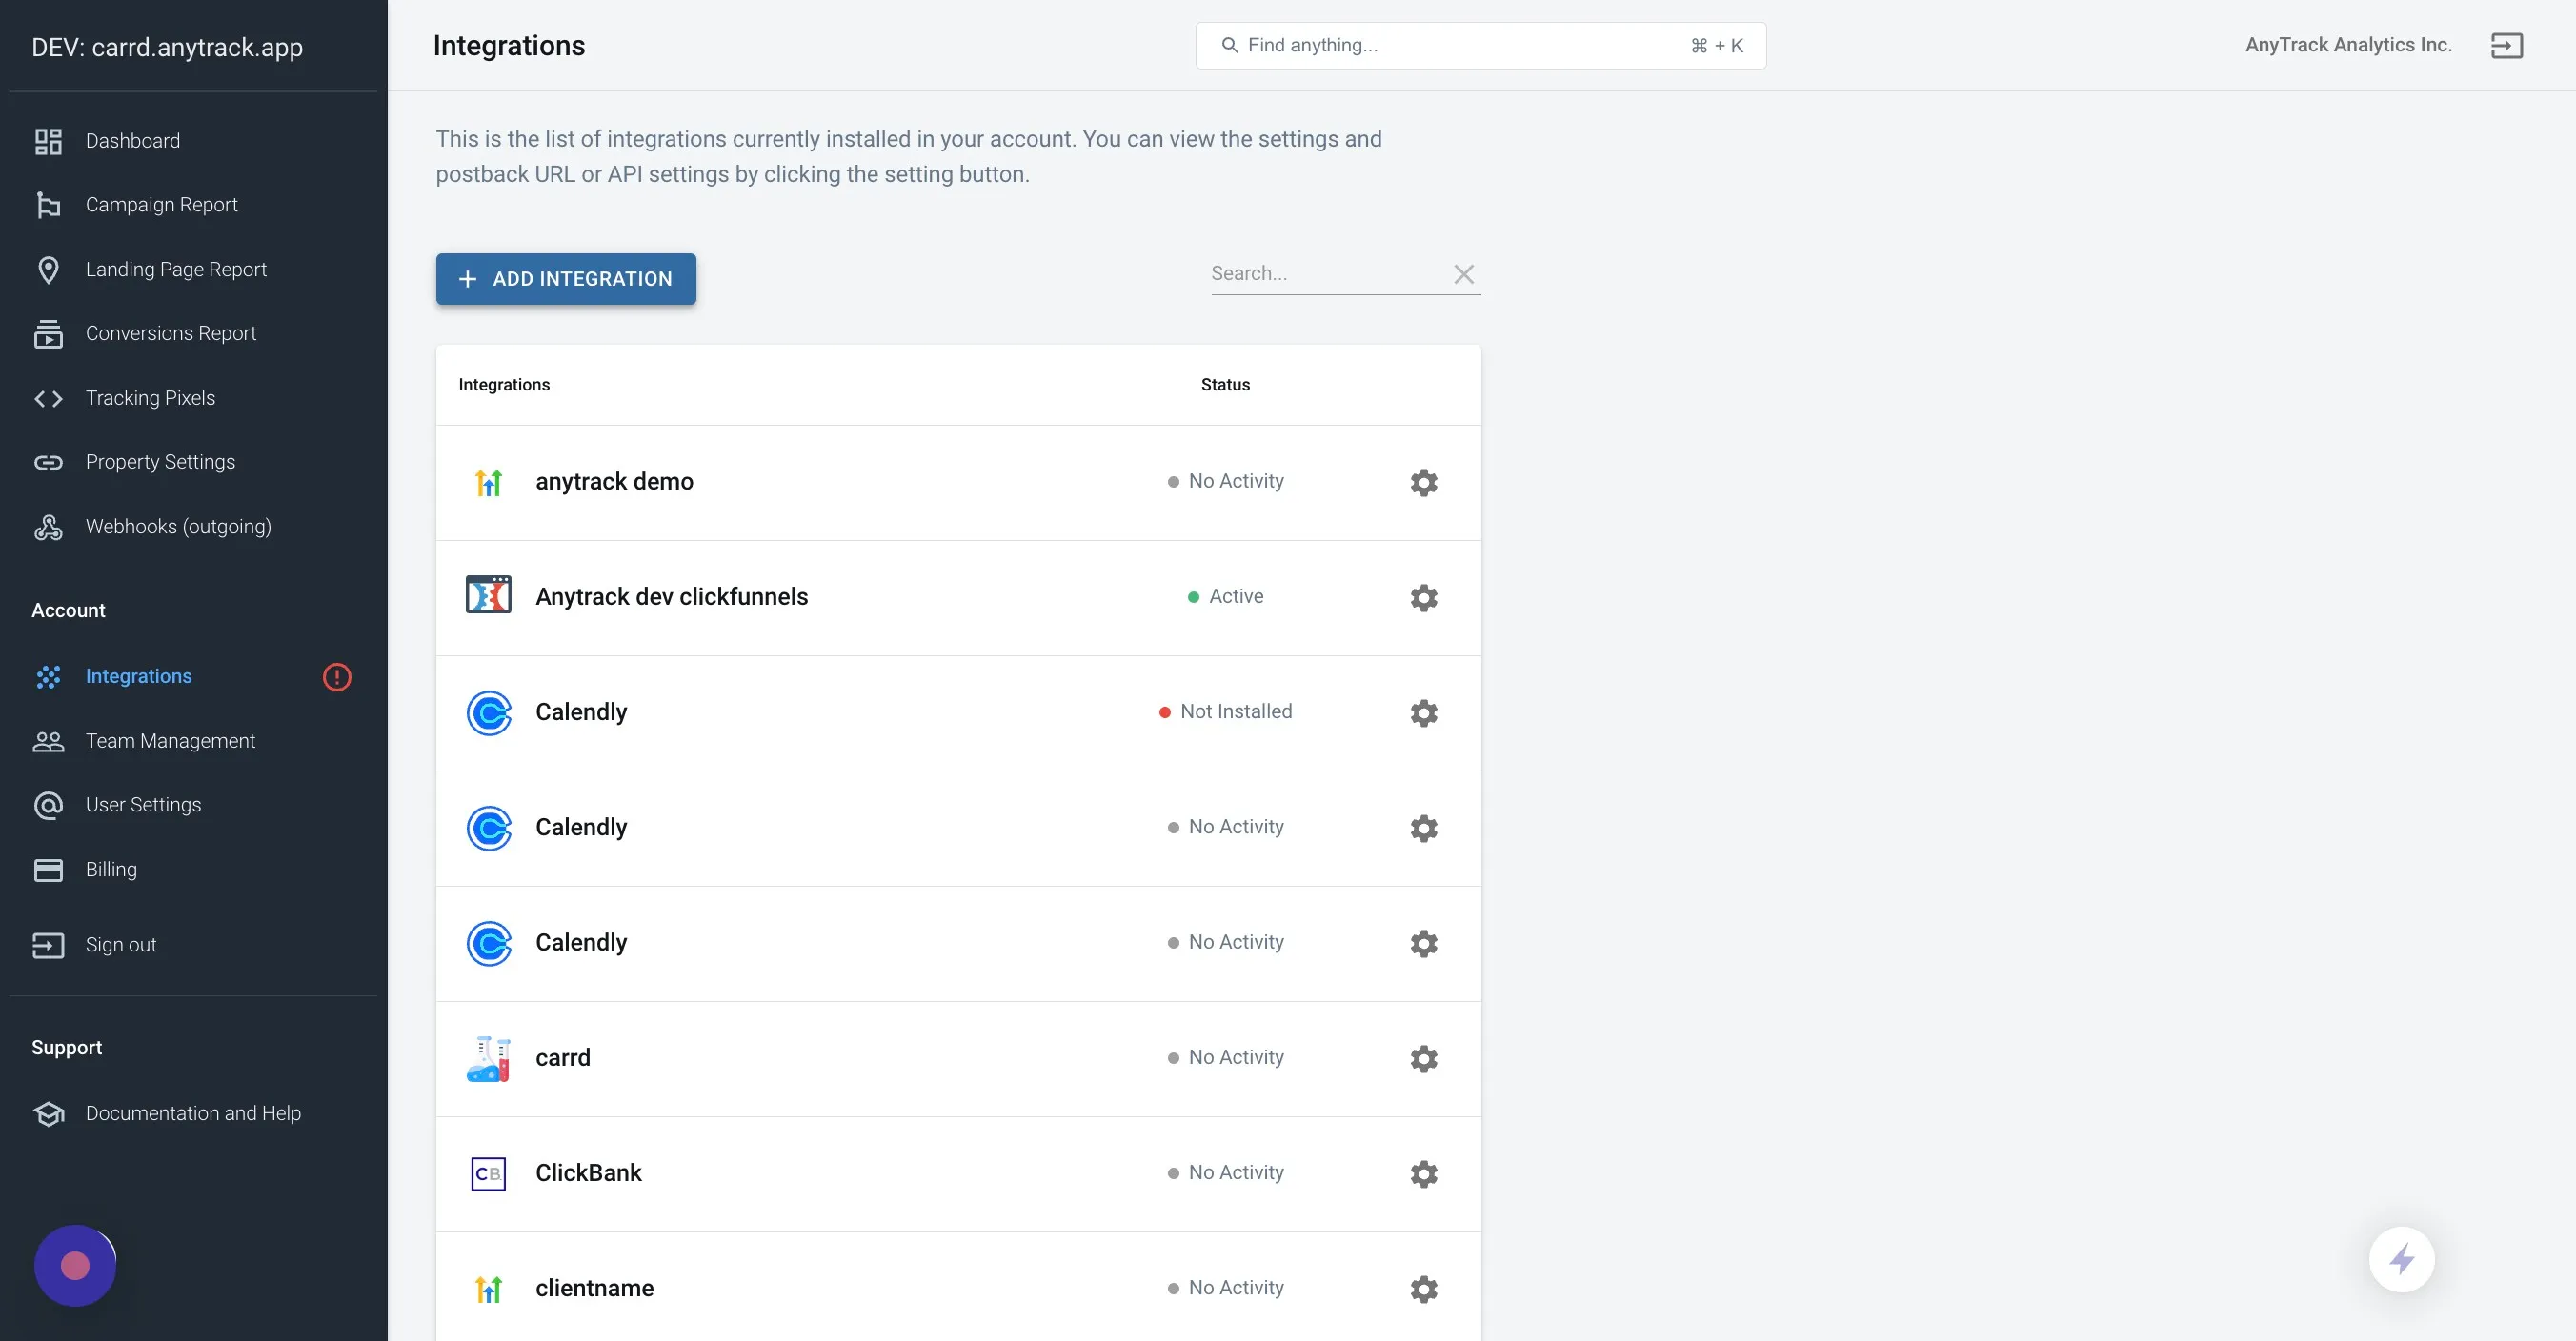Viewport: 2576px width, 1341px height.
Task: Open Conversions Report page
Action: click(171, 334)
